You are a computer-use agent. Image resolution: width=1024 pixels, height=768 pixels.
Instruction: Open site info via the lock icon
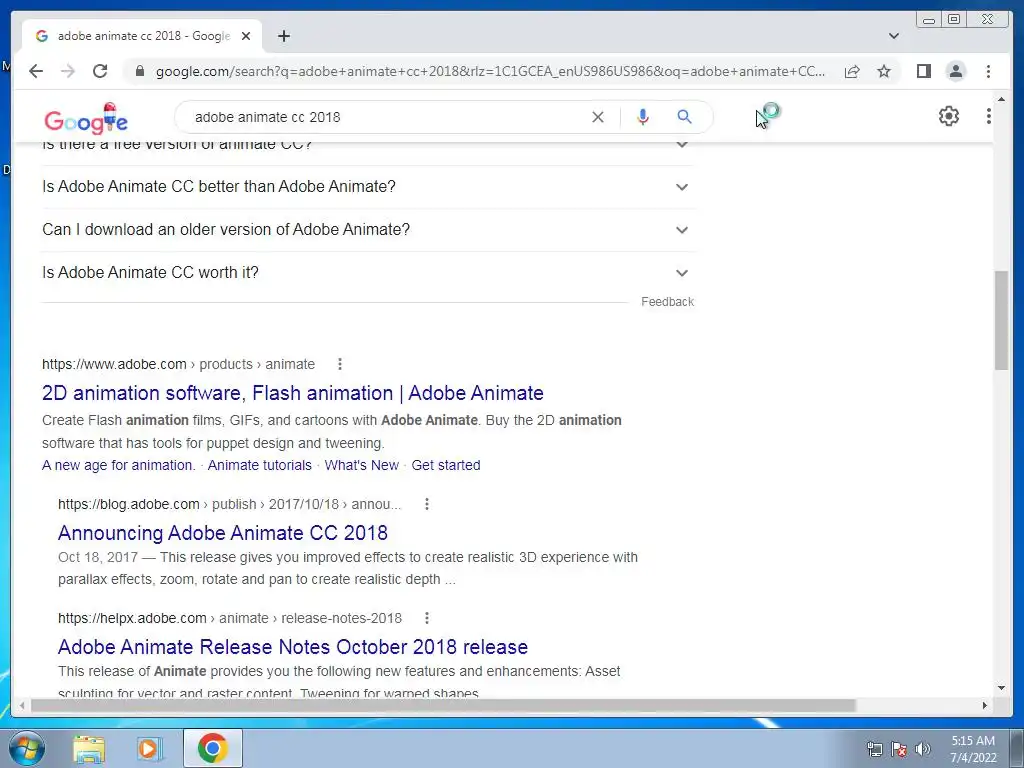click(139, 71)
